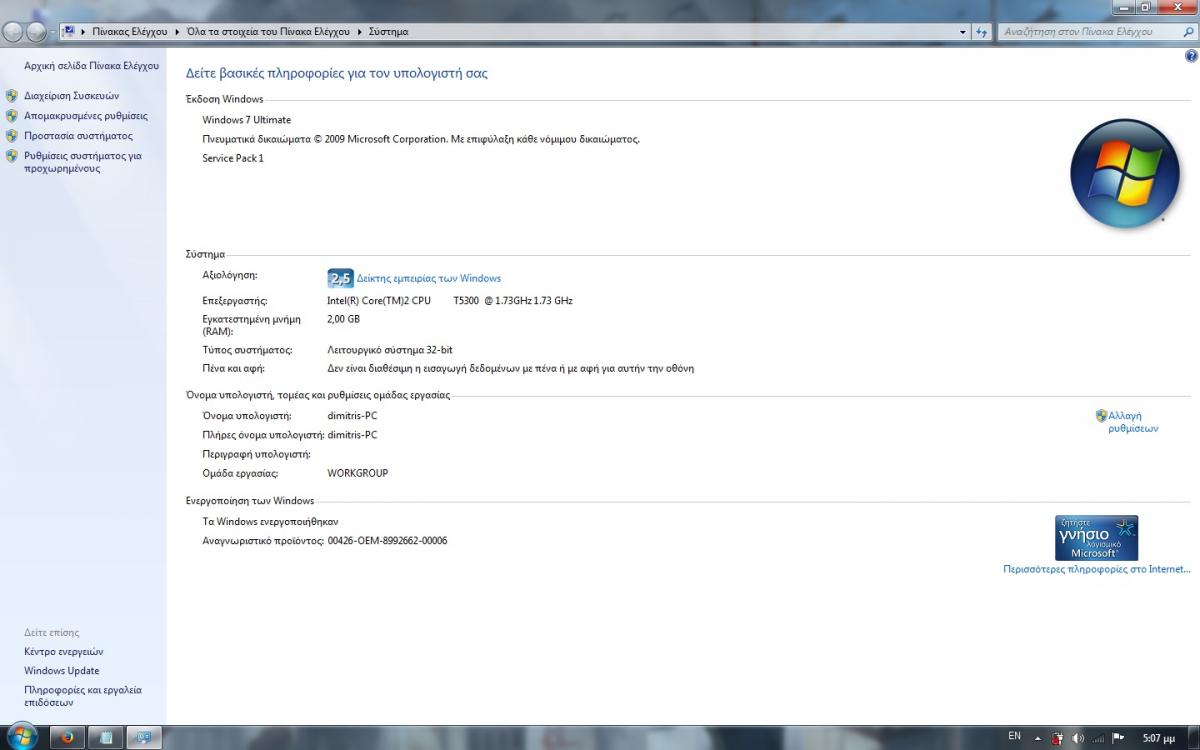Image resolution: width=1200 pixels, height=750 pixels.
Task: Click the Service Pack 1 text
Action: tap(233, 158)
